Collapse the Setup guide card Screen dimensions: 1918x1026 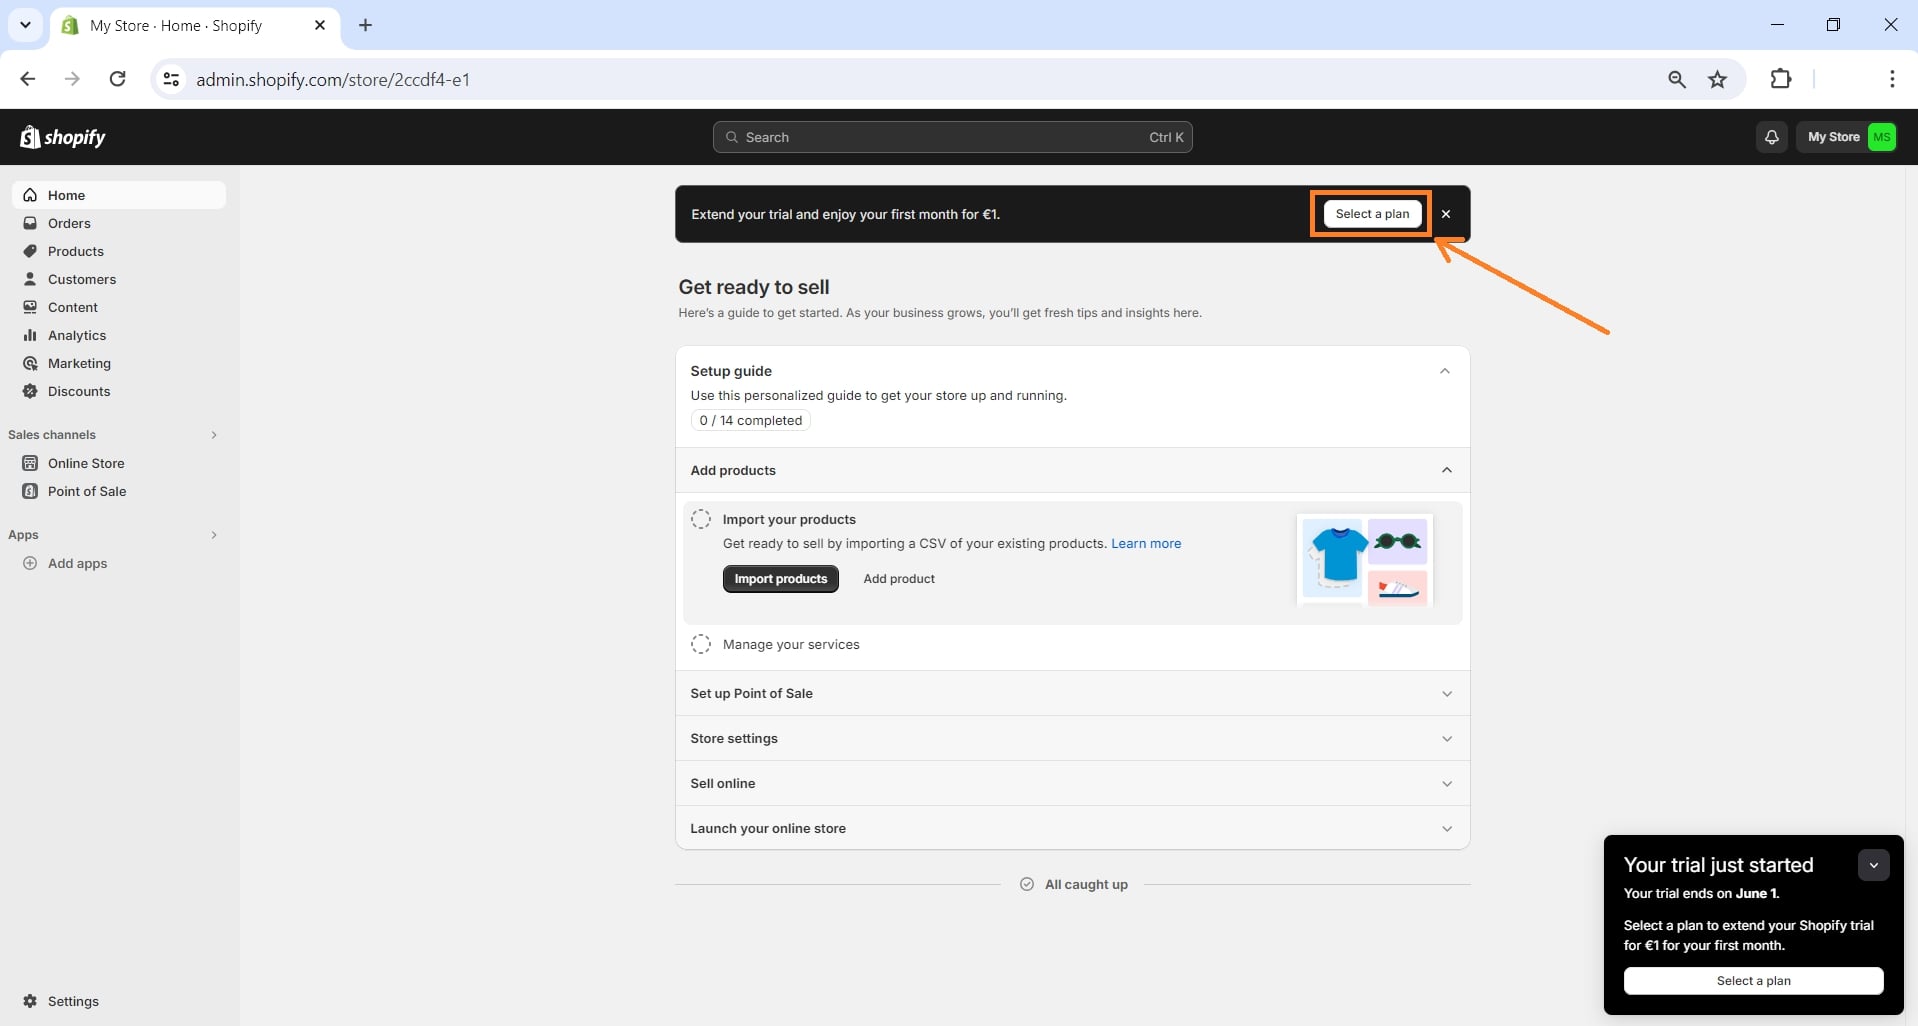pos(1444,371)
